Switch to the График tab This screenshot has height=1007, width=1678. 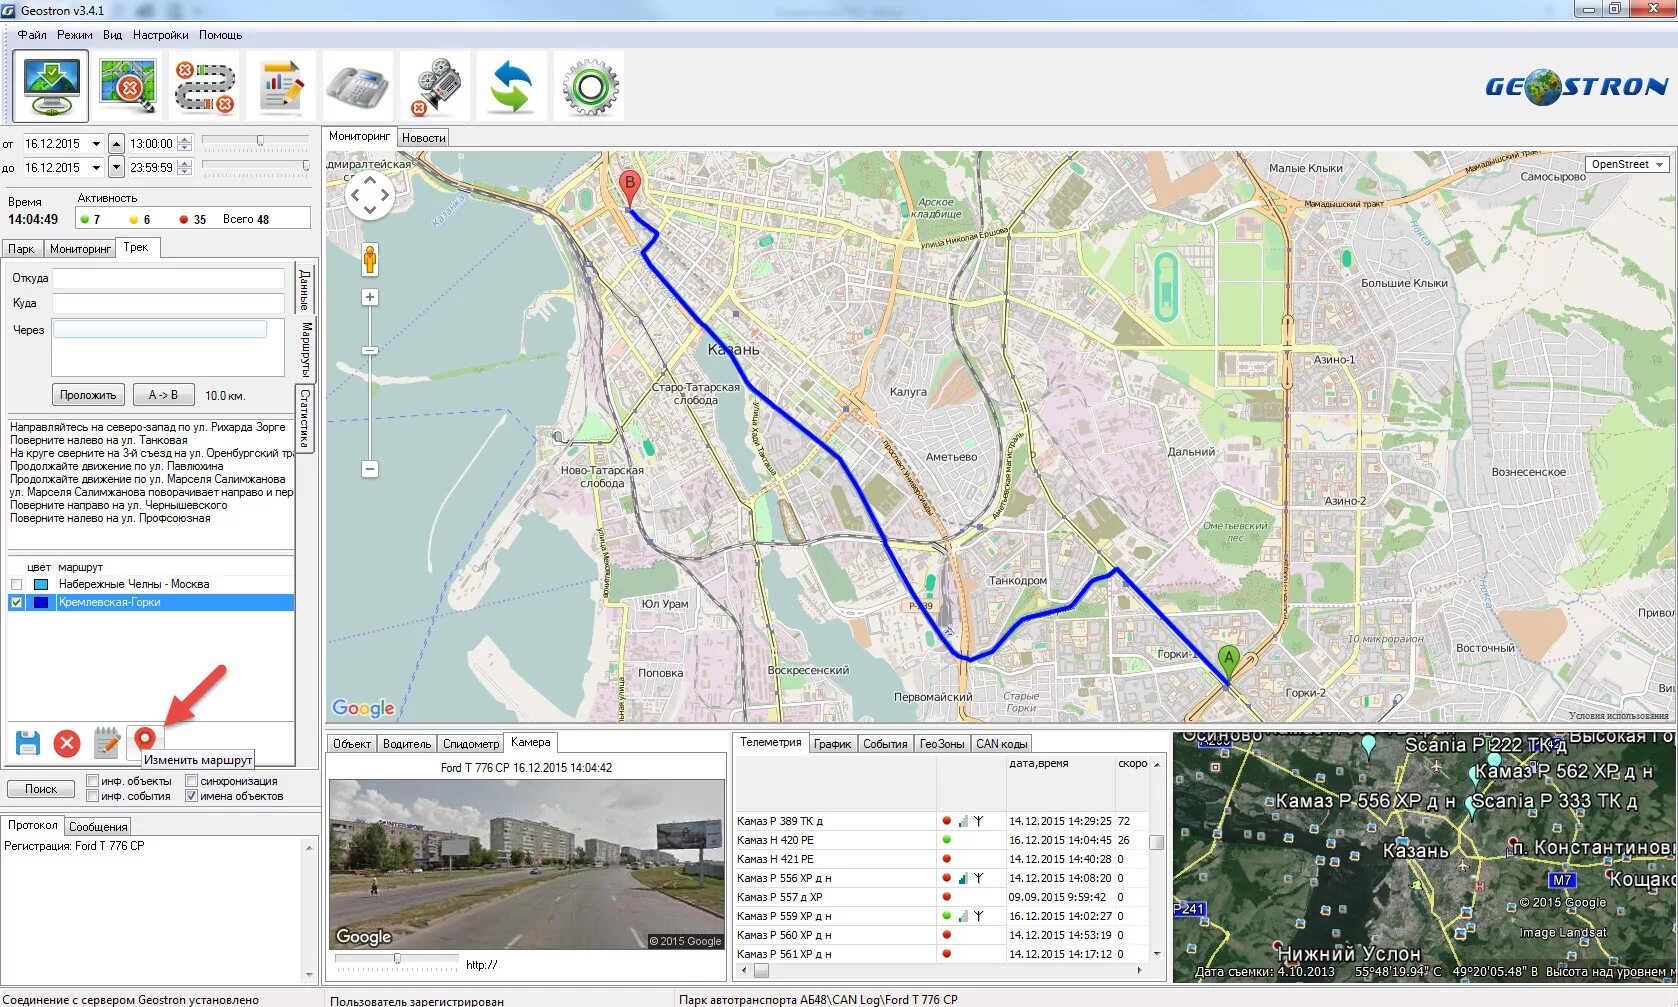pos(832,744)
